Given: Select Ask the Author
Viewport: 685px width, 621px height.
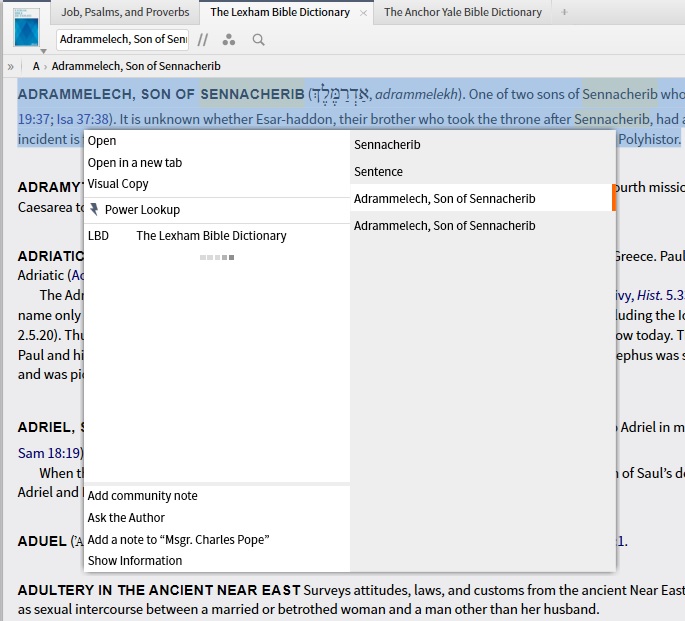Looking at the screenshot, I should coord(126,518).
